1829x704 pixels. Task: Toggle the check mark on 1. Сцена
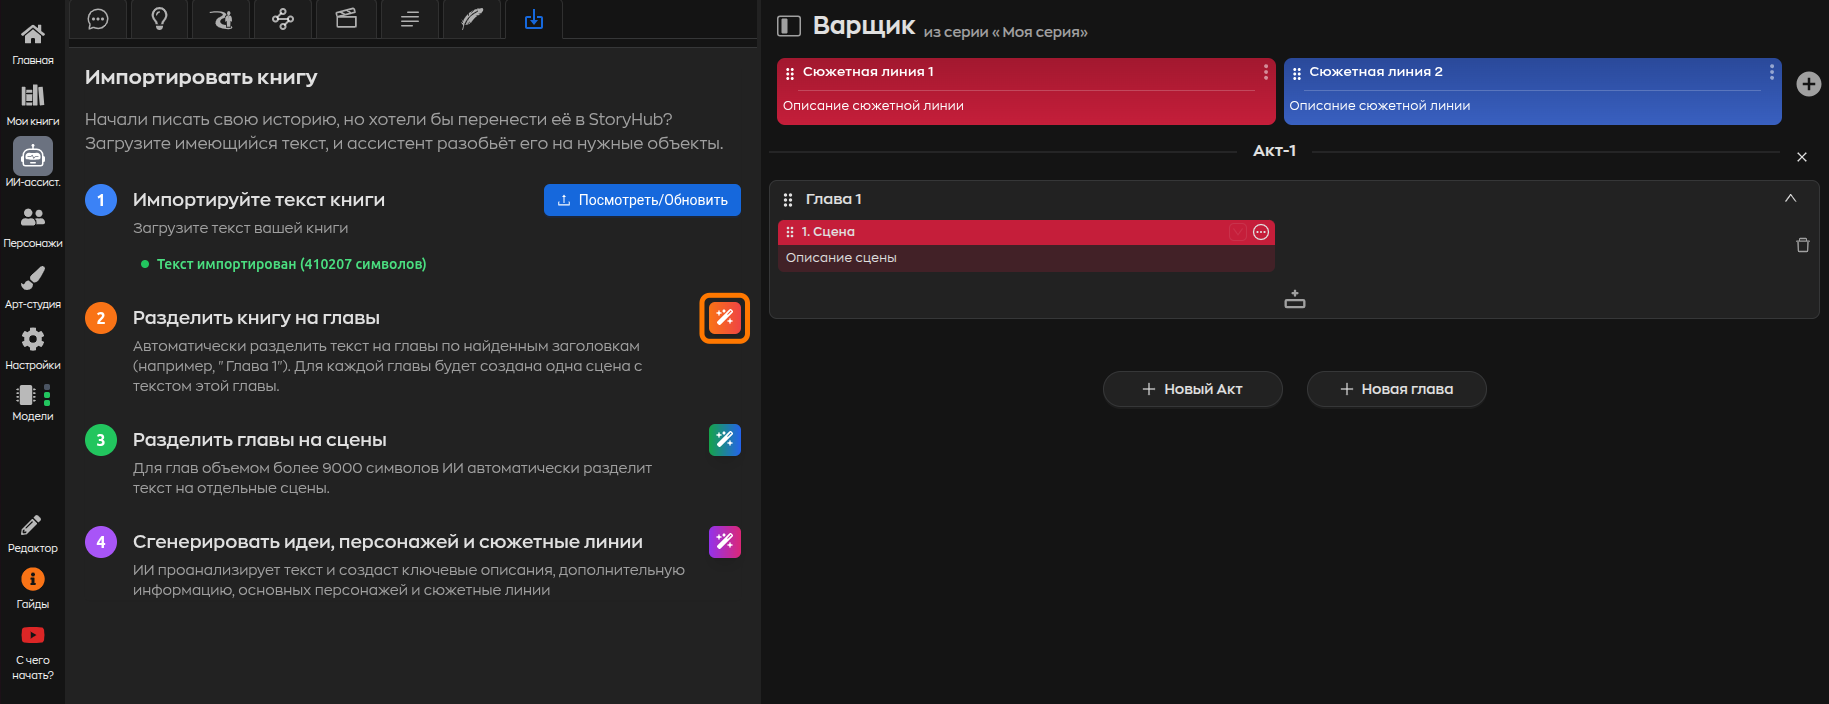[x=1238, y=232]
